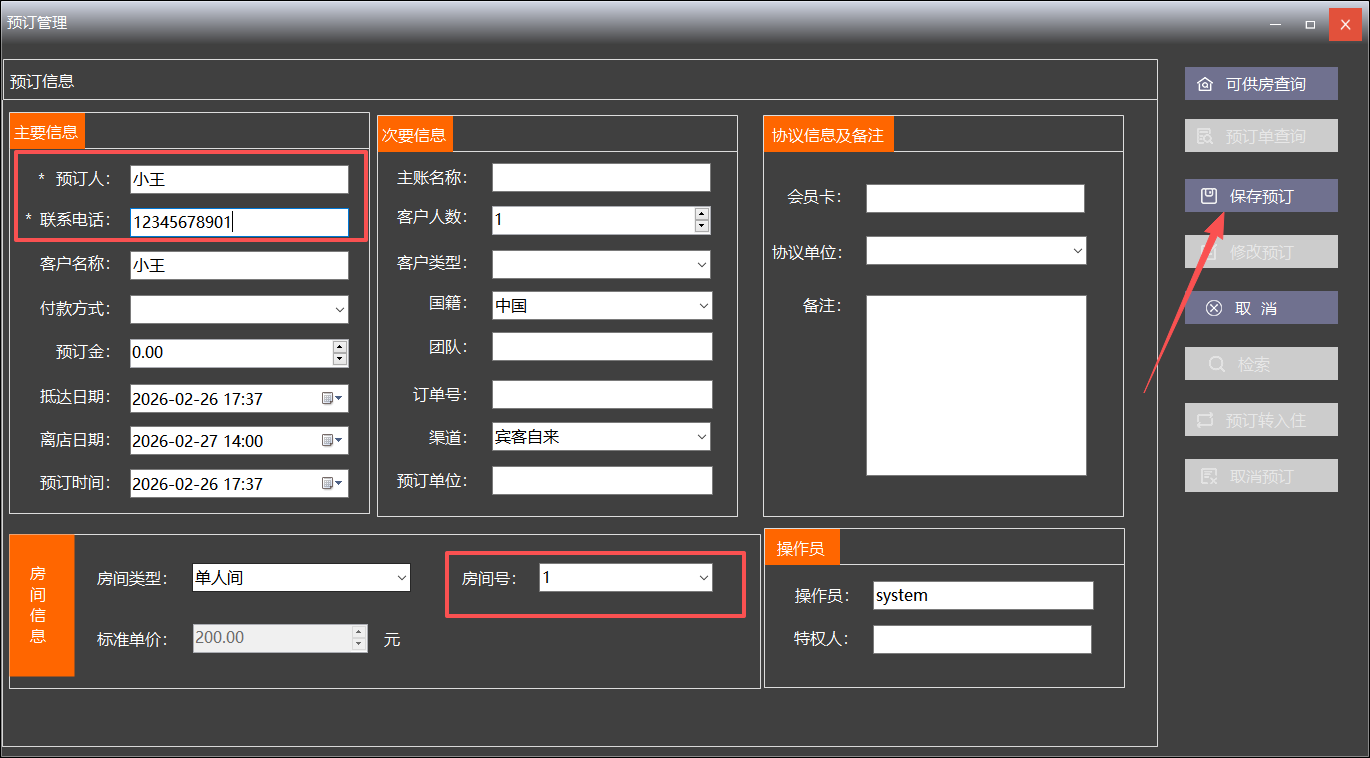The height and width of the screenshot is (758, 1370).
Task: Select the 主要信息 tab header
Action: pyautogui.click(x=47, y=132)
